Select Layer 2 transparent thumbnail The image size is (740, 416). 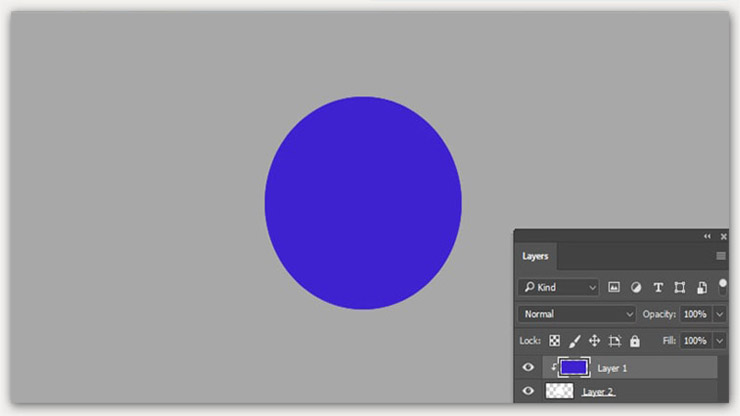click(559, 391)
